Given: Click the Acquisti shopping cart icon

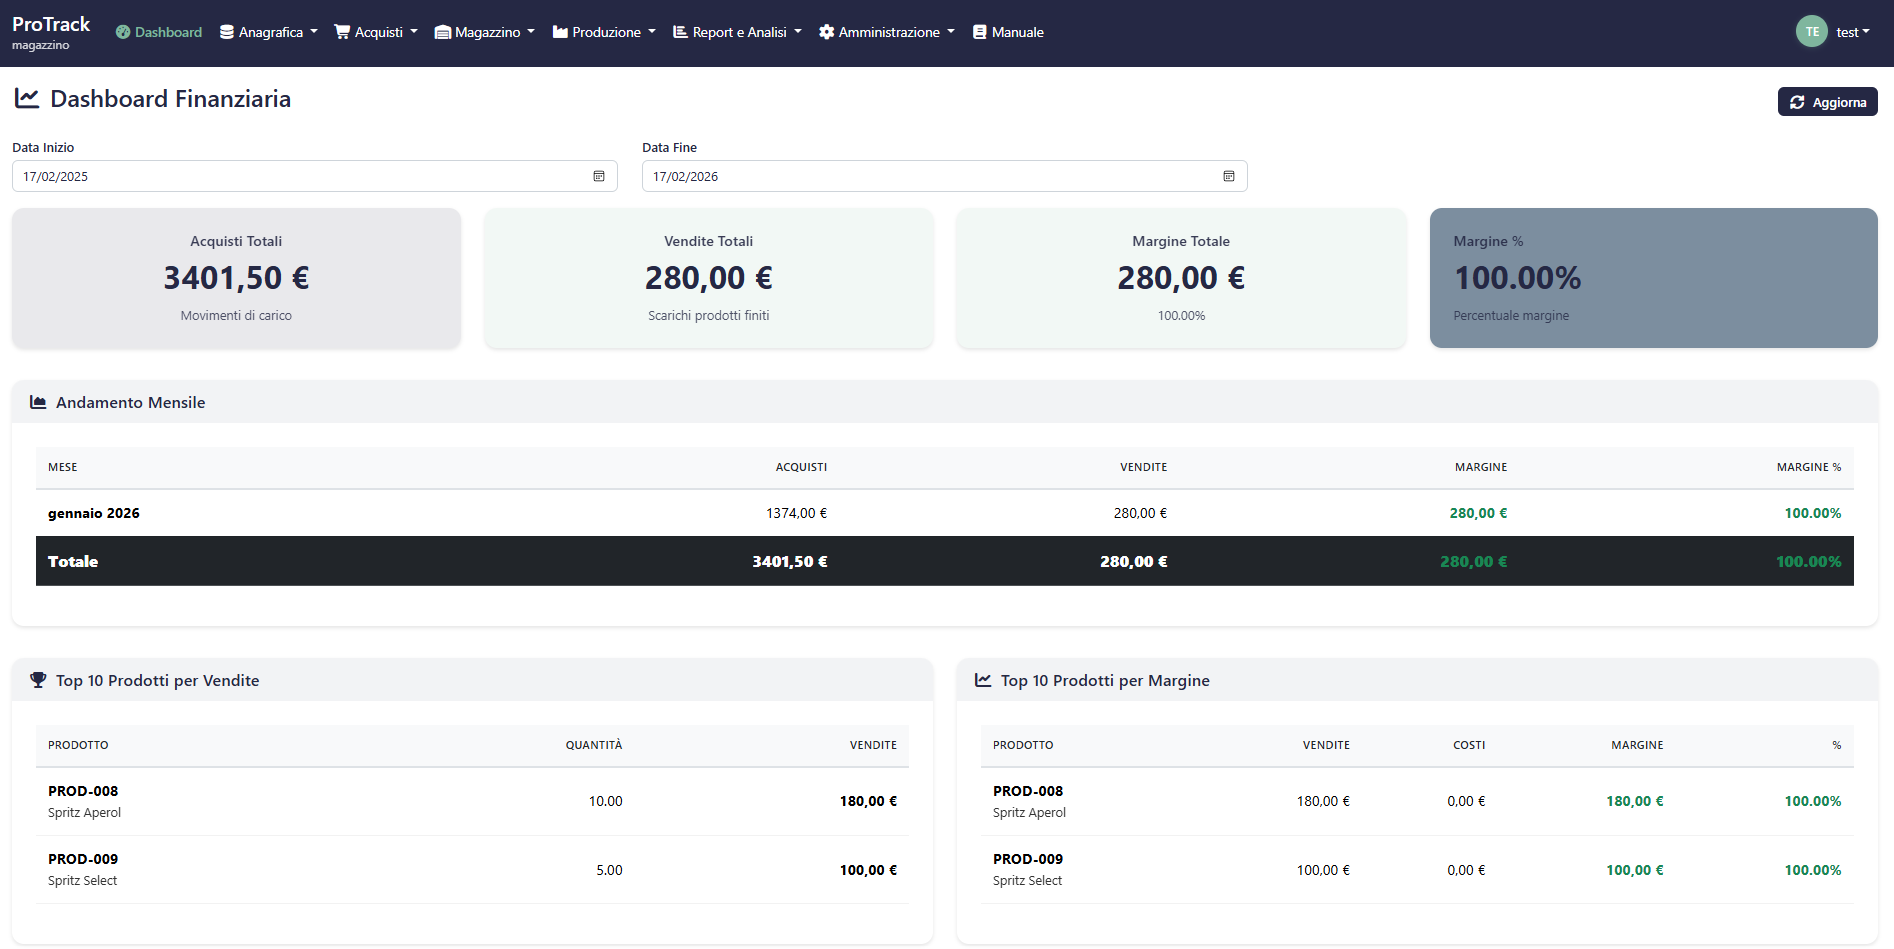Looking at the screenshot, I should pyautogui.click(x=341, y=31).
